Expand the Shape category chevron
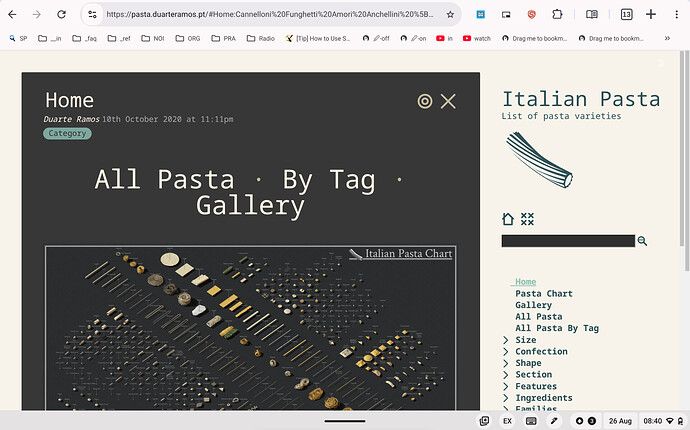Viewport: 690px width, 430px height. coord(506,363)
